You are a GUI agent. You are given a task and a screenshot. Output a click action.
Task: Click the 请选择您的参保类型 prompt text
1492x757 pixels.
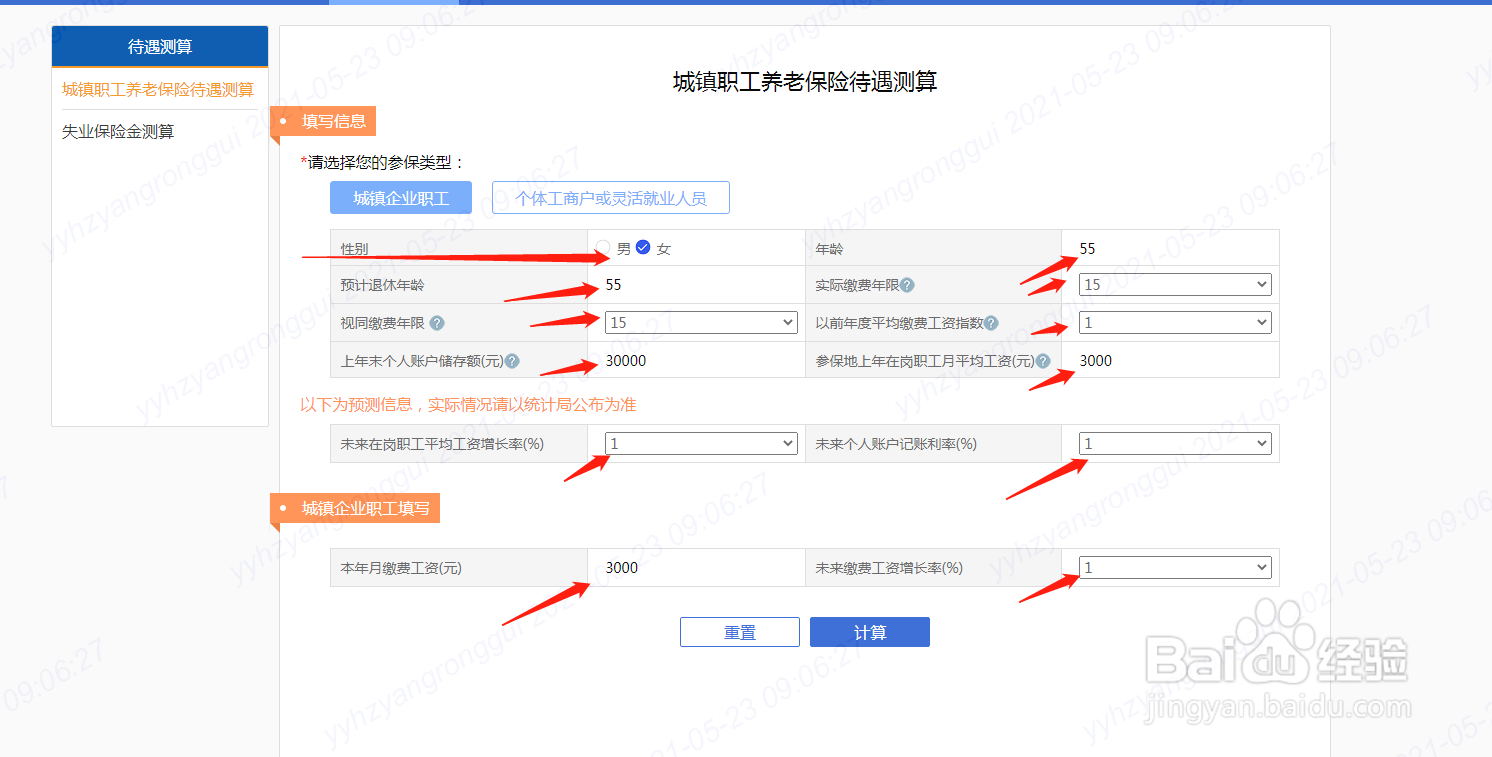[383, 162]
